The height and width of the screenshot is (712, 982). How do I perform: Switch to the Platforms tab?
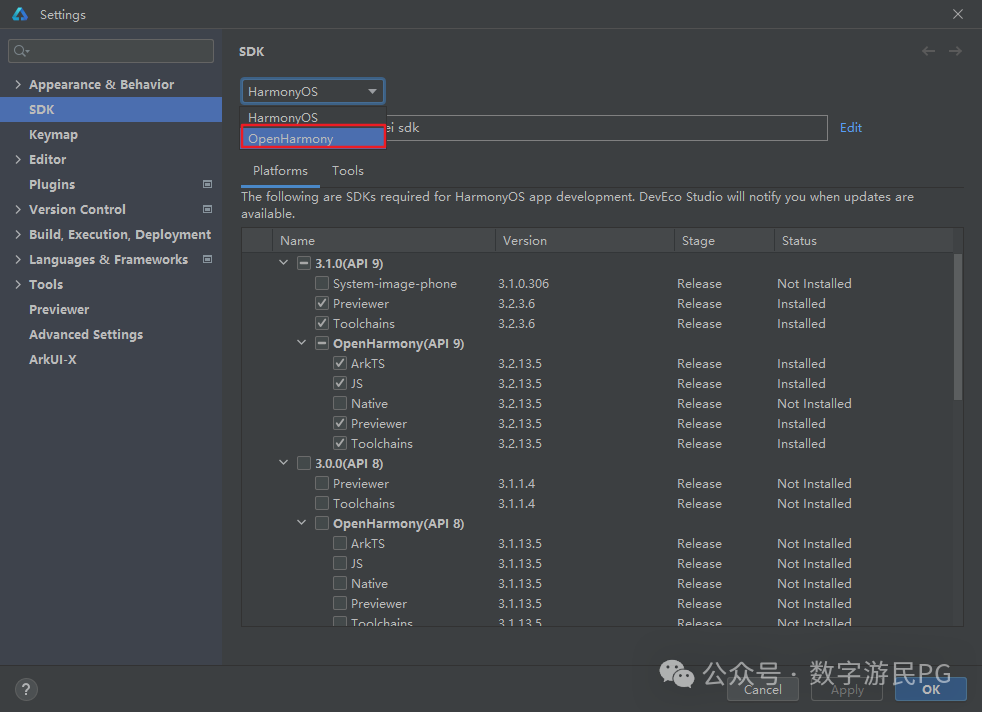click(280, 170)
